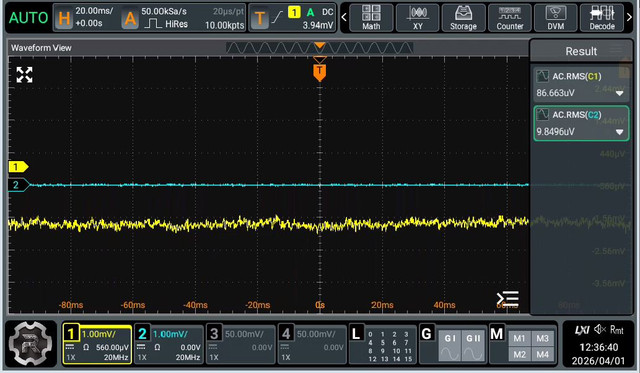Image resolution: width=640 pixels, height=373 pixels.
Task: Click channel 3 scale 50.00mV/
Action: click(x=244, y=334)
